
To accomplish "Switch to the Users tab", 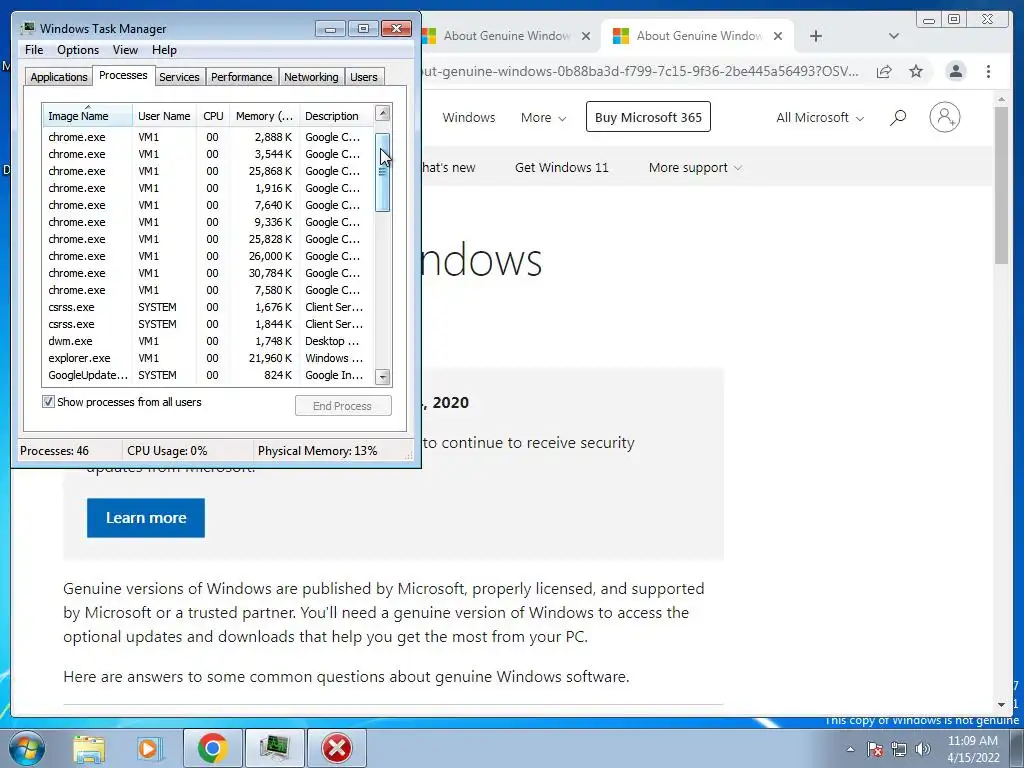I will [x=364, y=77].
